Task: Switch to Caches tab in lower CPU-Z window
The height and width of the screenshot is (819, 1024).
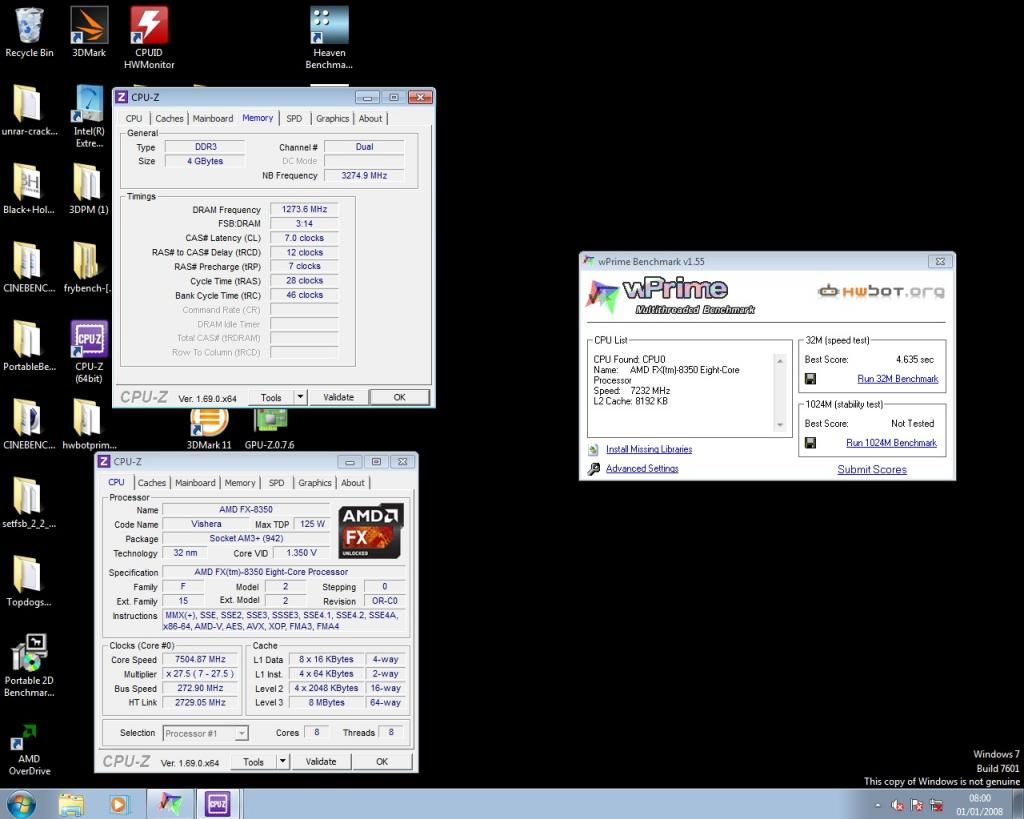Action: click(x=152, y=483)
